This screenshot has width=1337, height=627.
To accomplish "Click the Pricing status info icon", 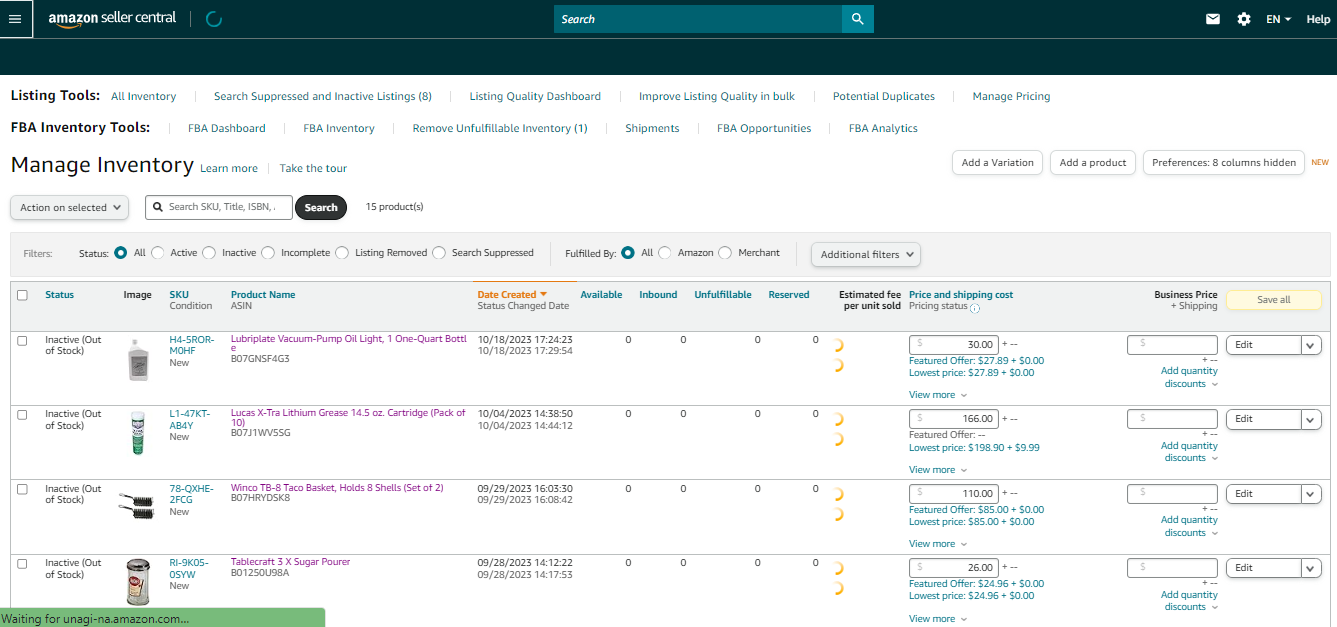I will pyautogui.click(x=975, y=308).
